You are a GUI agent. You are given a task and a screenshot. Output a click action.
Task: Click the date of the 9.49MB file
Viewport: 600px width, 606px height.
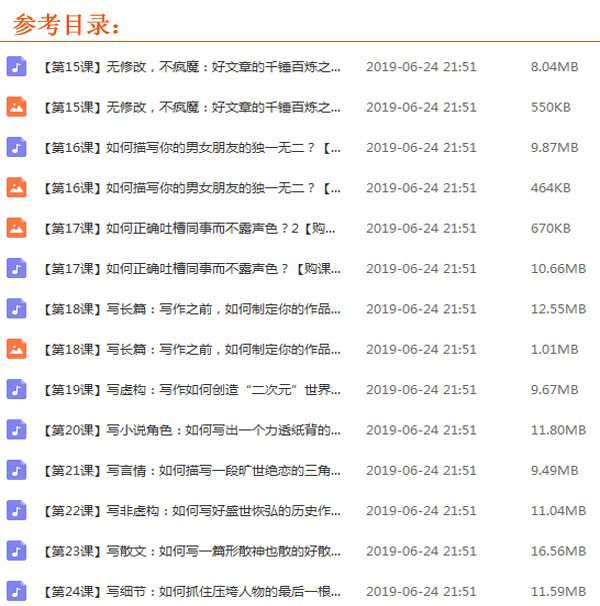click(x=421, y=470)
